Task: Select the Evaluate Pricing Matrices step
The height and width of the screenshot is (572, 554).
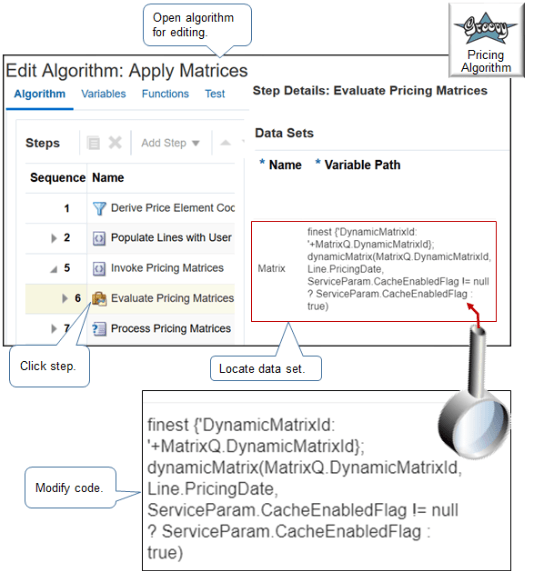Action: pos(130,299)
